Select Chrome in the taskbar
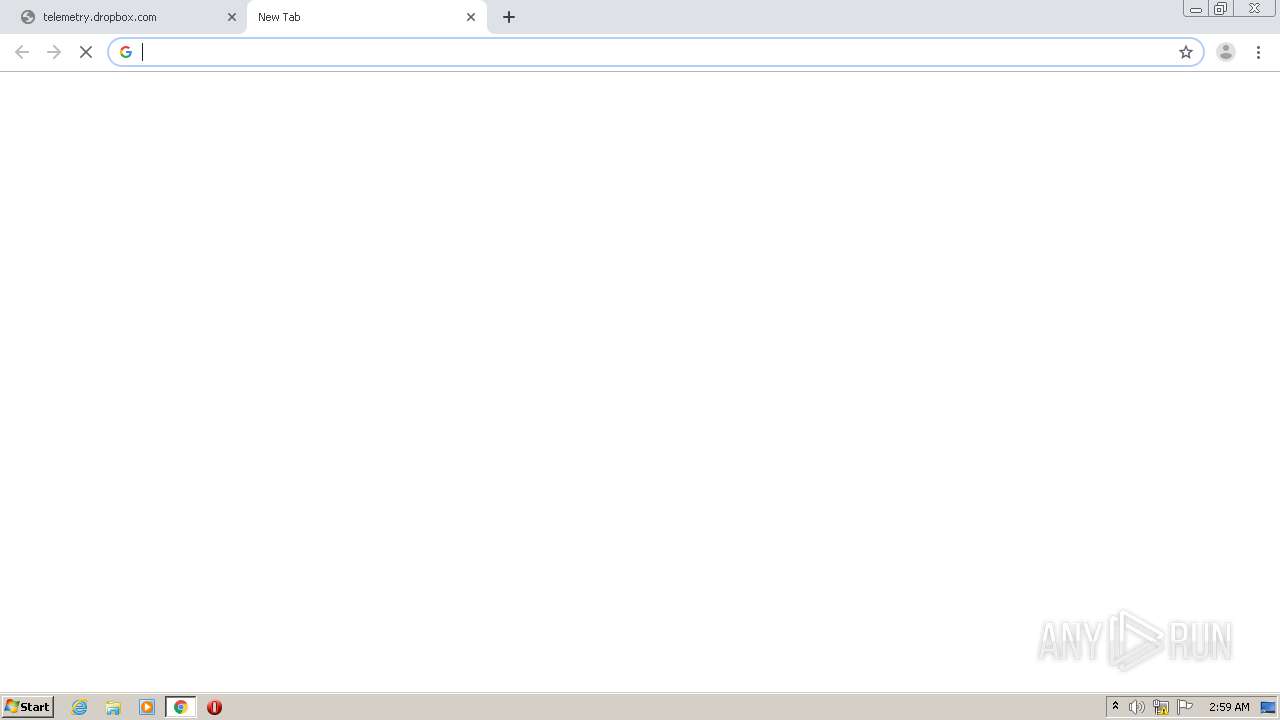This screenshot has width=1280, height=720. click(181, 707)
